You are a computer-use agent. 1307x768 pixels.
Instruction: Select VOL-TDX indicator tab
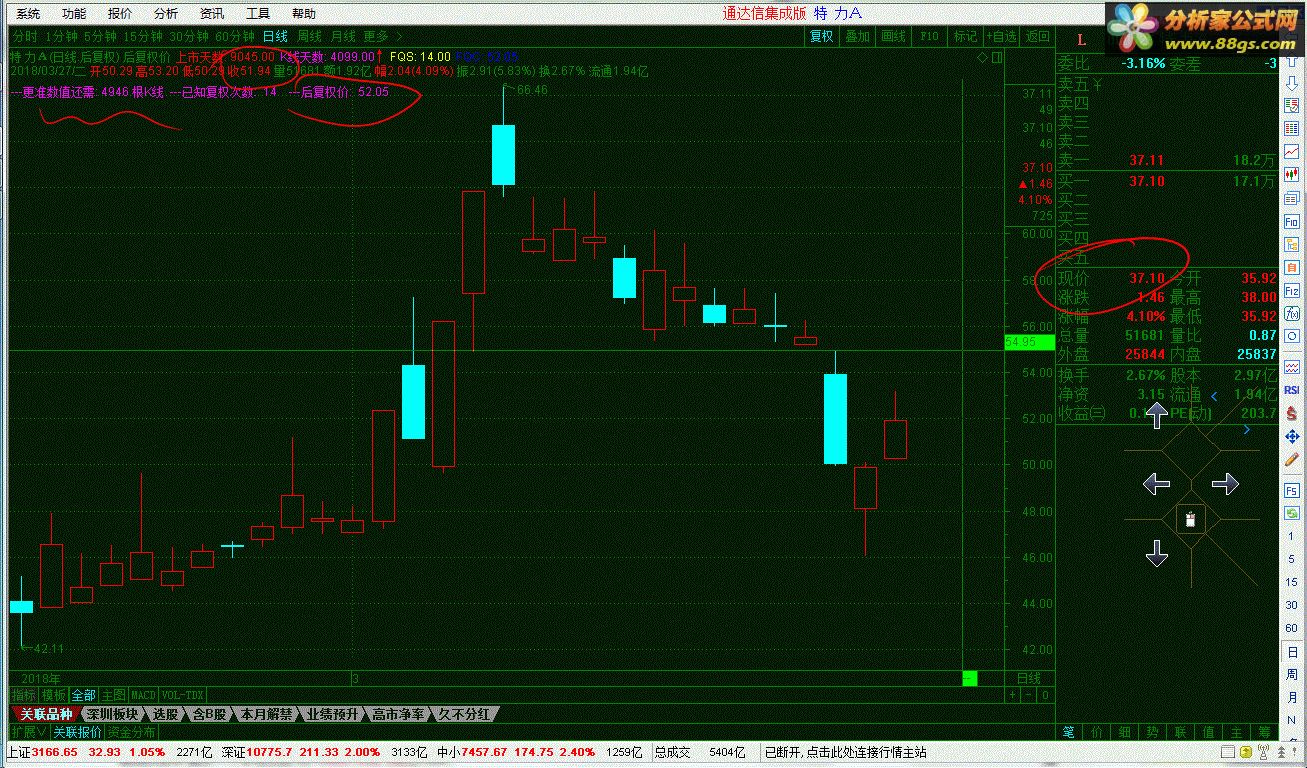182,695
